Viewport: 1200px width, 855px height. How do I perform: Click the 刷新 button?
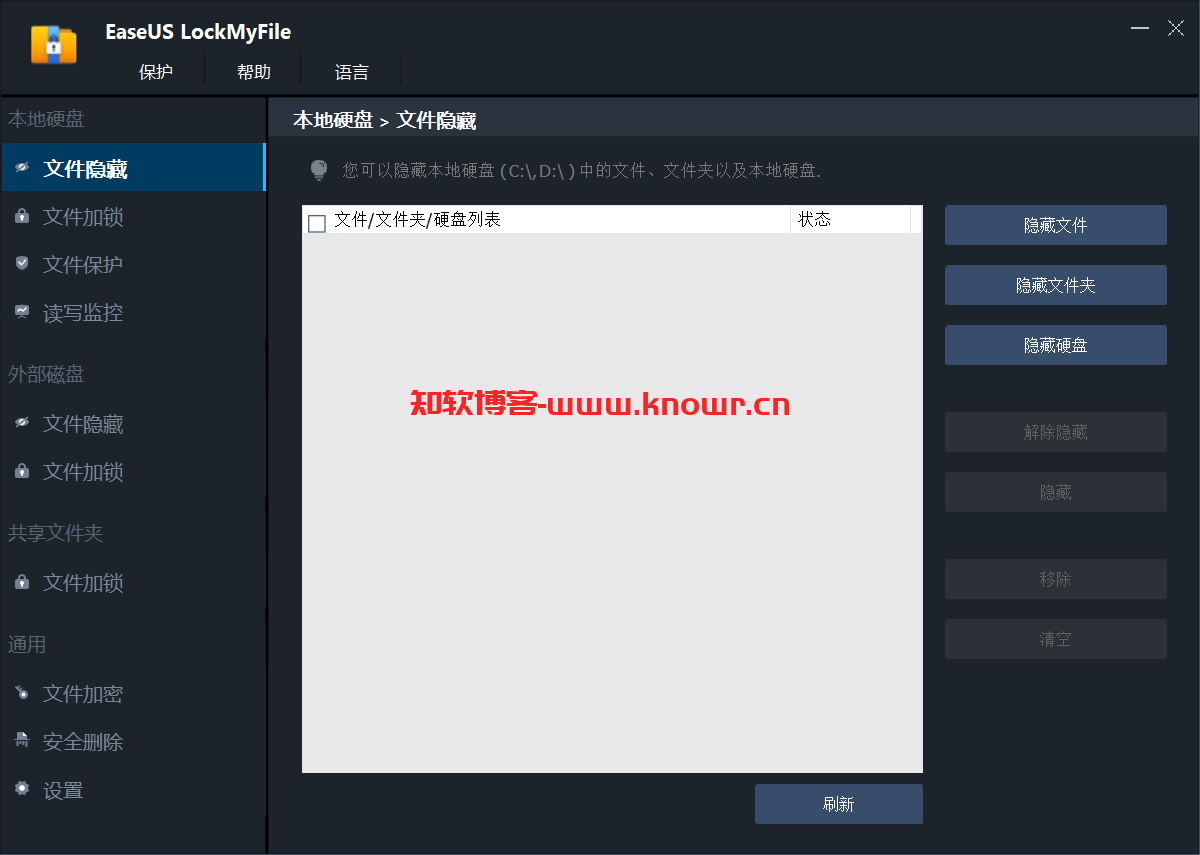click(x=838, y=804)
